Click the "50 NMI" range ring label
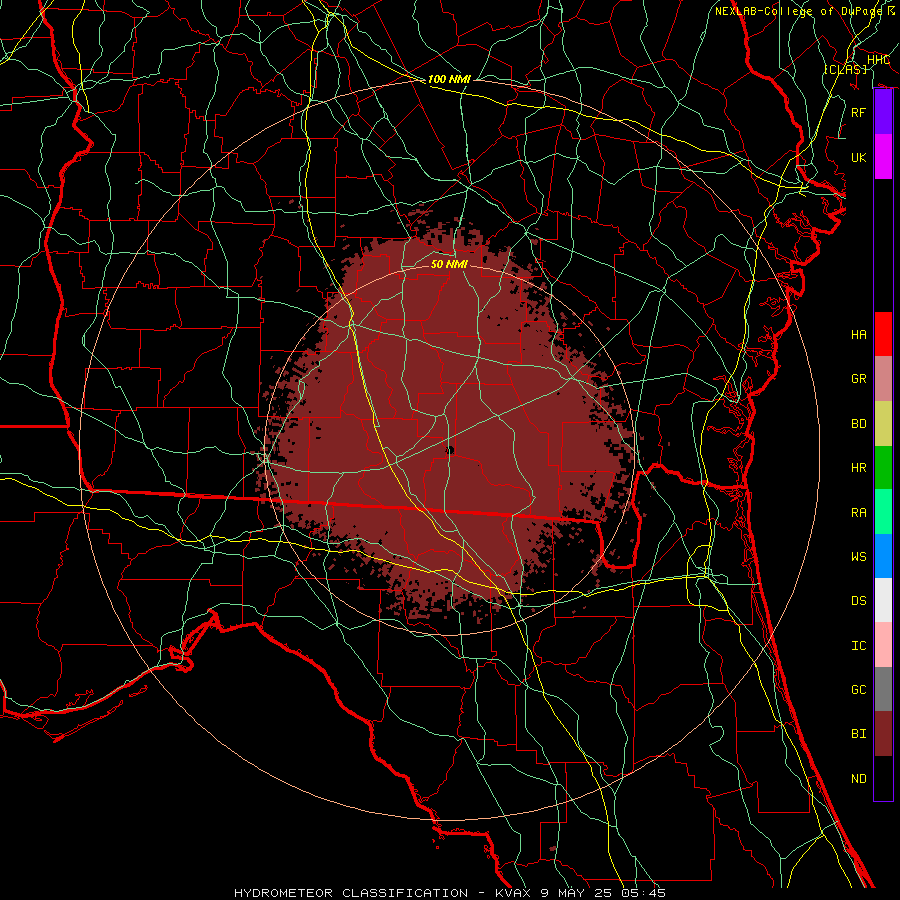 click(x=449, y=264)
